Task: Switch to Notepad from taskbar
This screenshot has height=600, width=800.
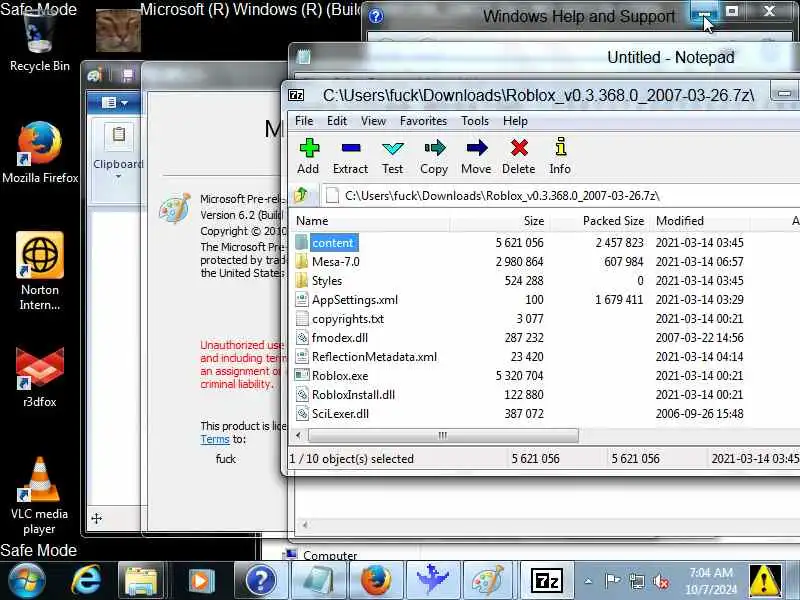Action: (318, 580)
